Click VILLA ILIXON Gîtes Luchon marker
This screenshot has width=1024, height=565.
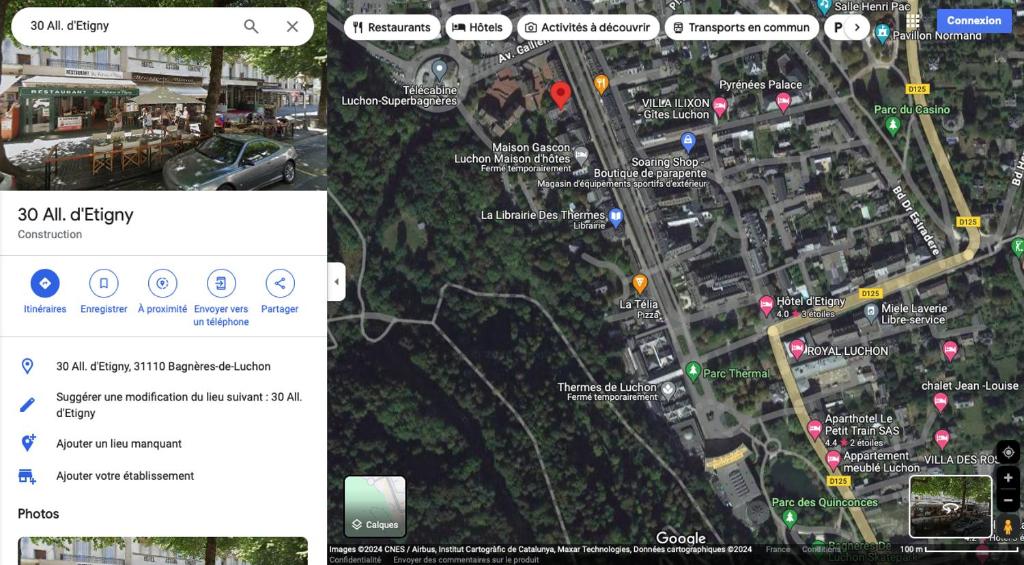[x=720, y=106]
